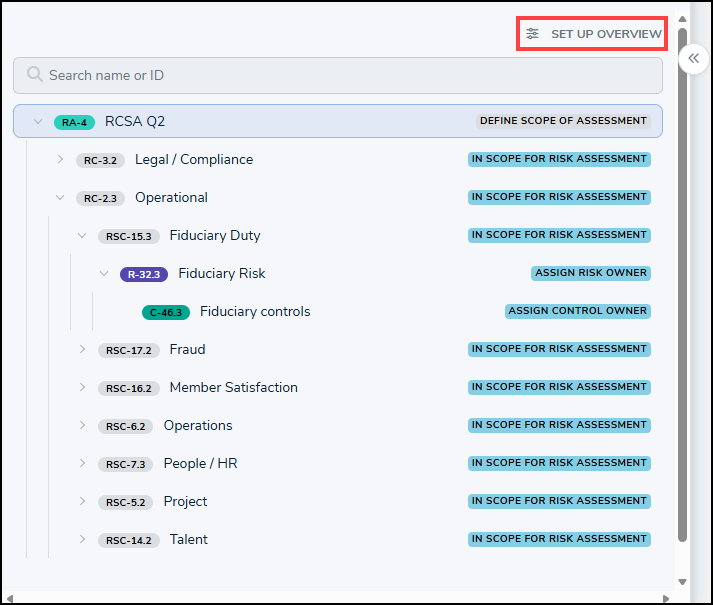Click the Assign Risk Owner status tag
713x605 pixels.
click(x=591, y=273)
